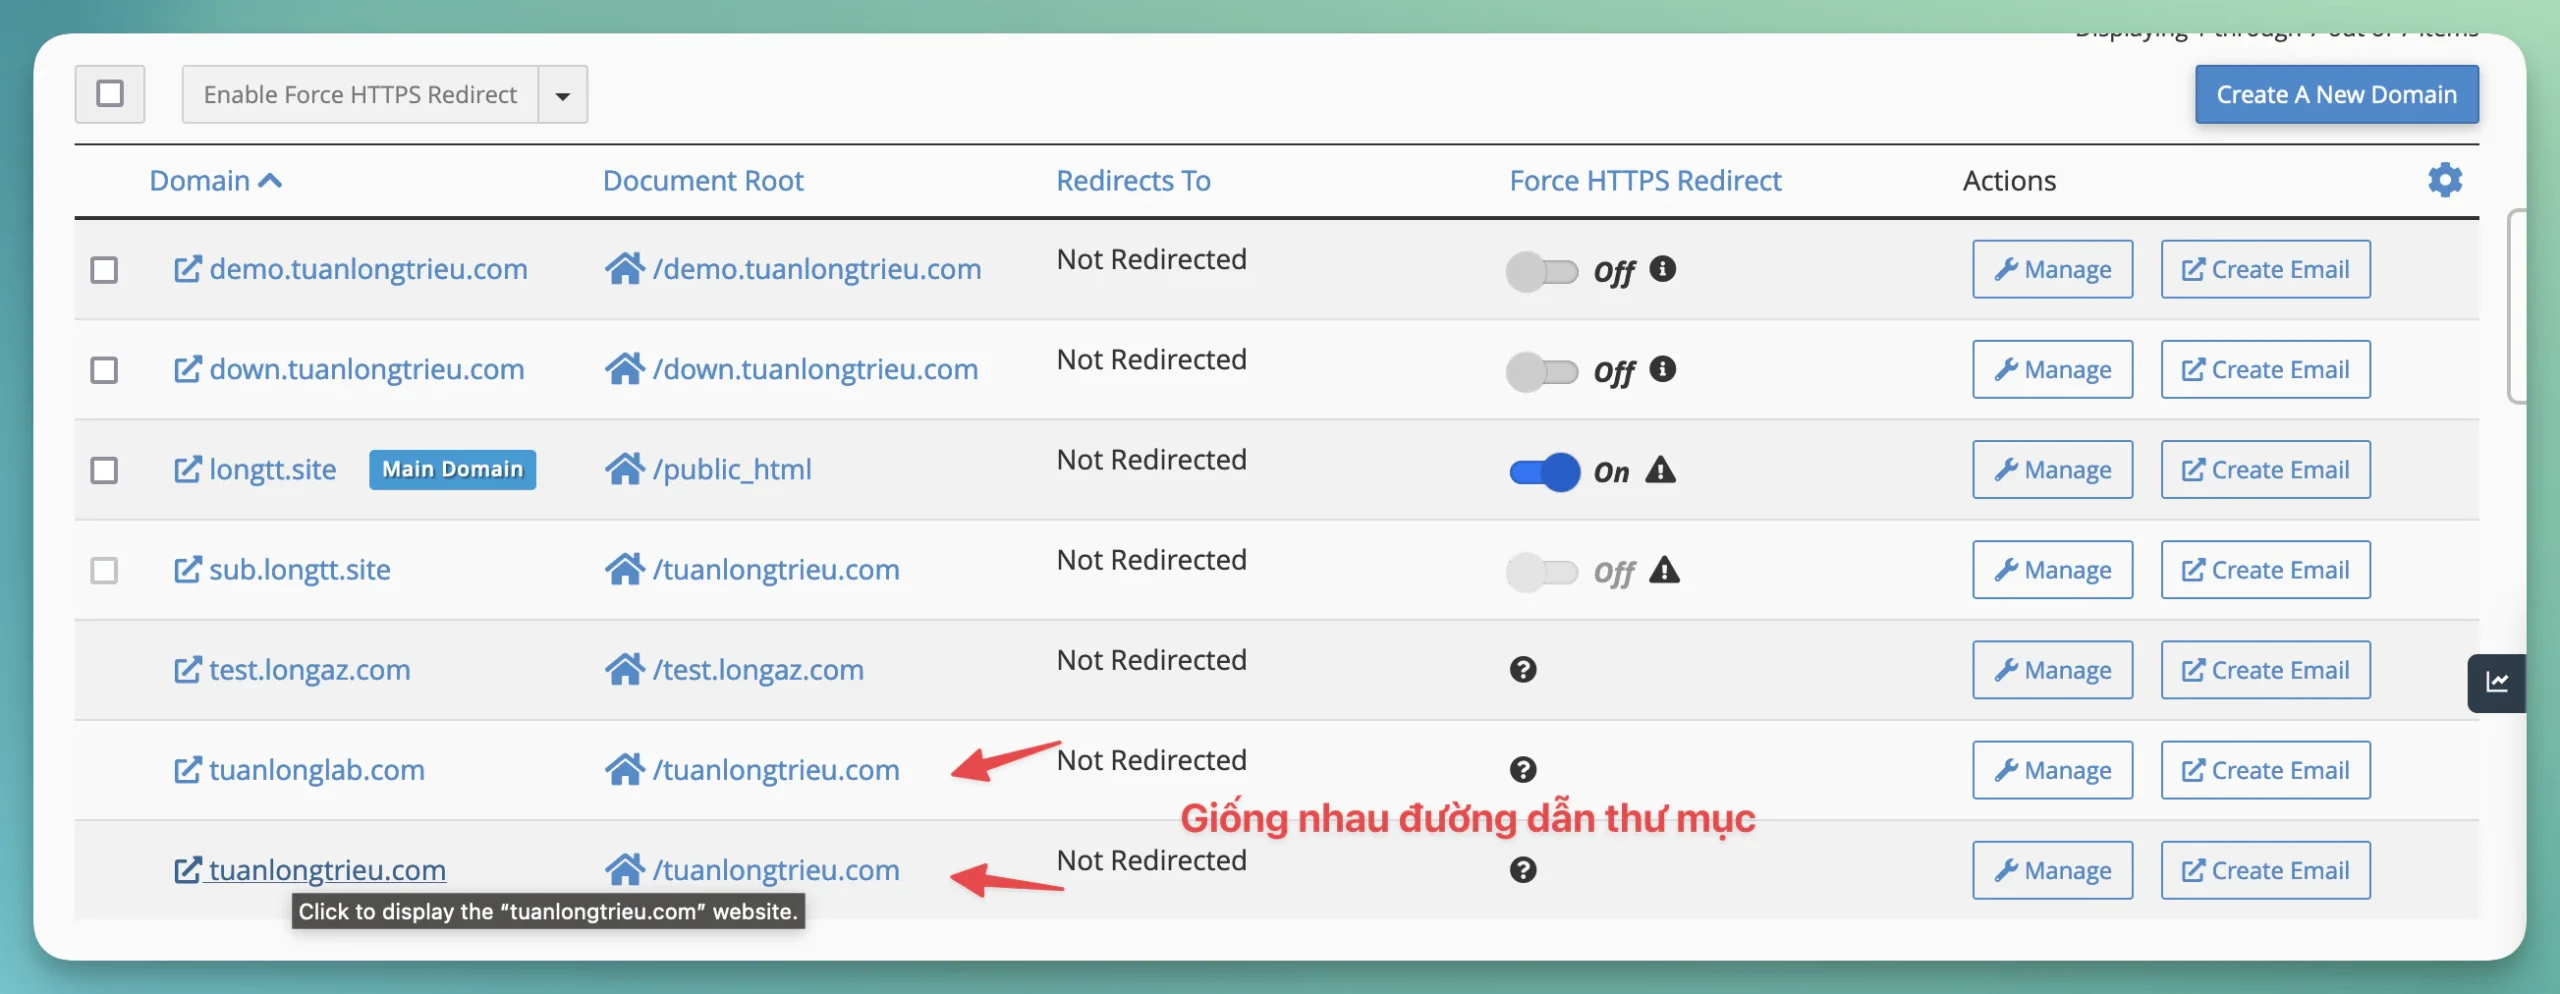This screenshot has width=2560, height=994.
Task: Click Manage button for tuanlongtrieu.com
Action: point(2052,870)
